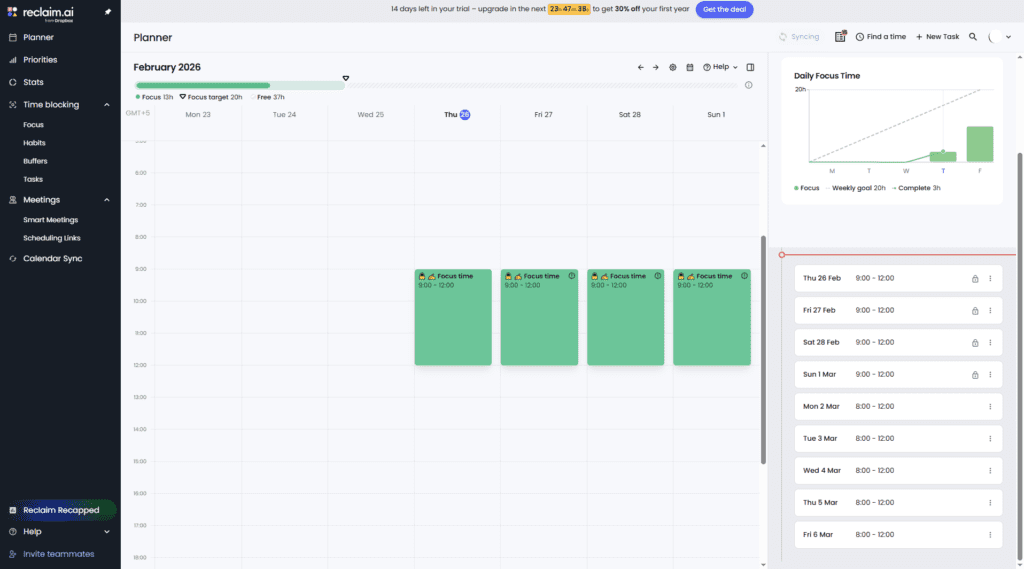Select the Wed 4 Mar 8:00 - 12:00 row
The image size is (1024, 569).
pos(898,470)
